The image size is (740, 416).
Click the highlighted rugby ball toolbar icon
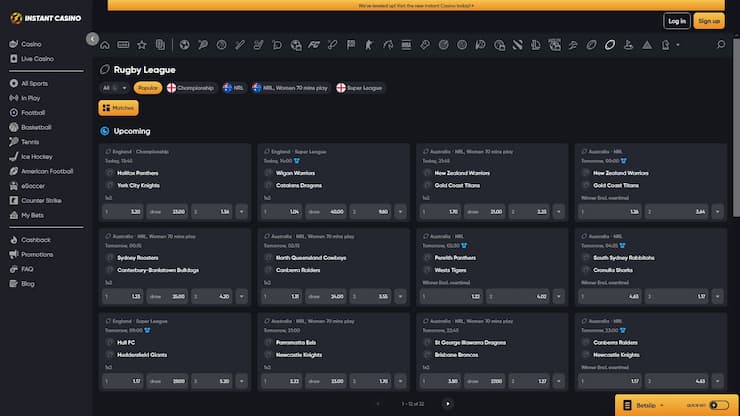[610, 45]
